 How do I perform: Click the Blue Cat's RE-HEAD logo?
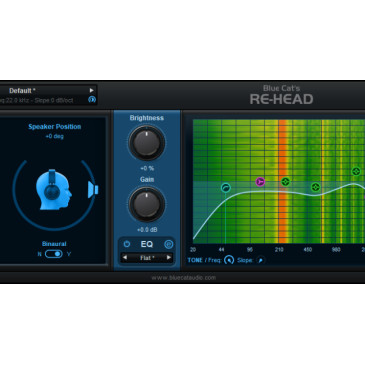pos(282,95)
